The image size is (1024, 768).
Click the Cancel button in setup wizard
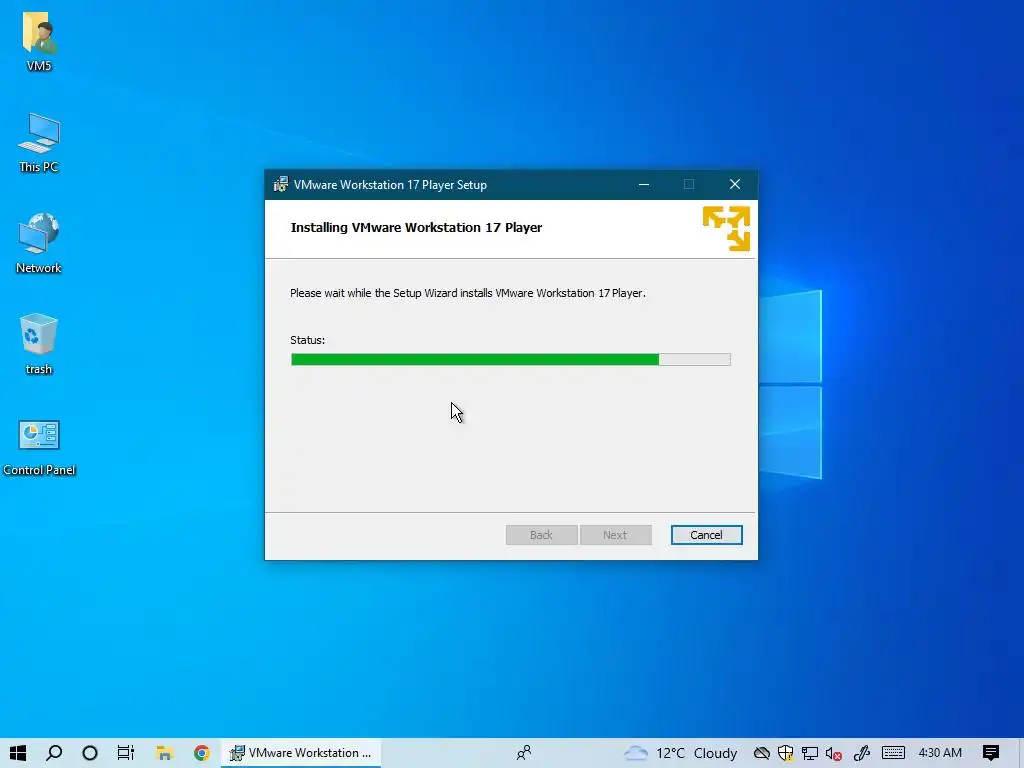pos(707,535)
